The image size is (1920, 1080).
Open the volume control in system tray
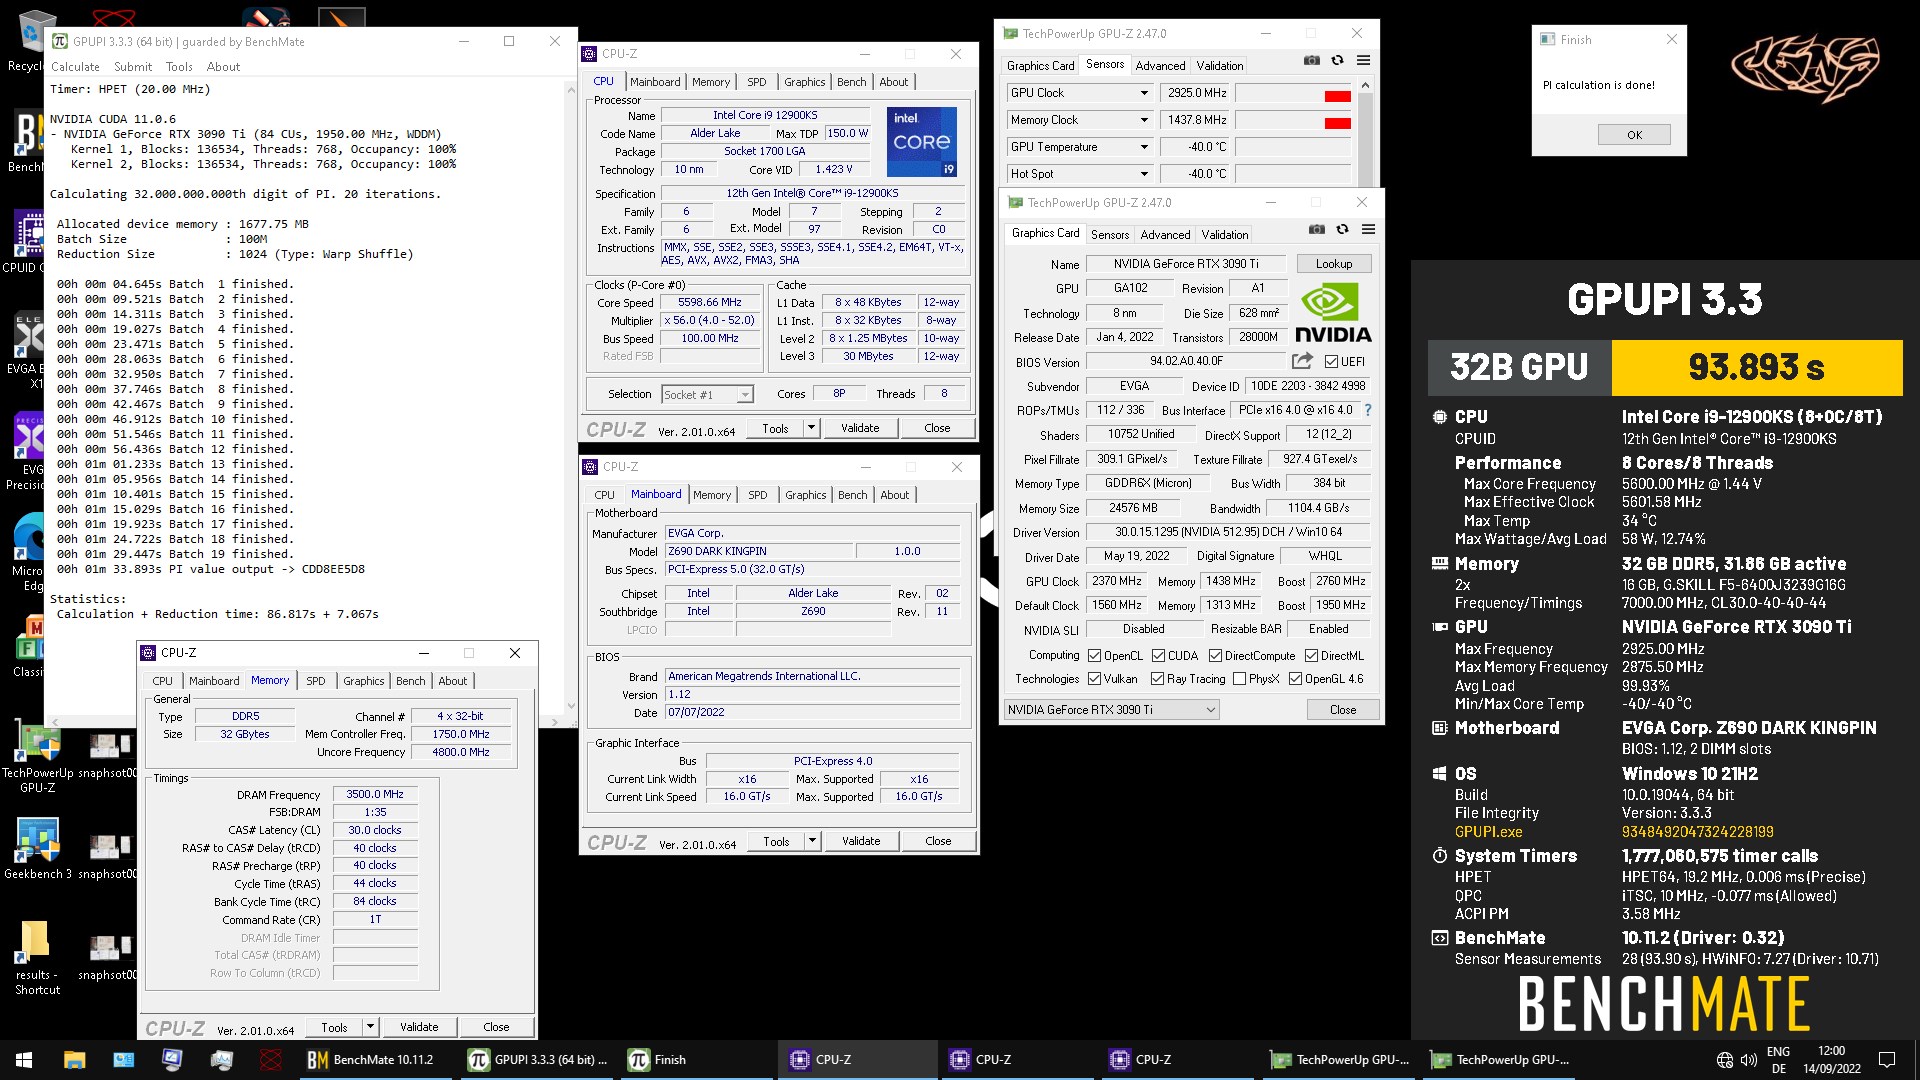(1748, 1060)
